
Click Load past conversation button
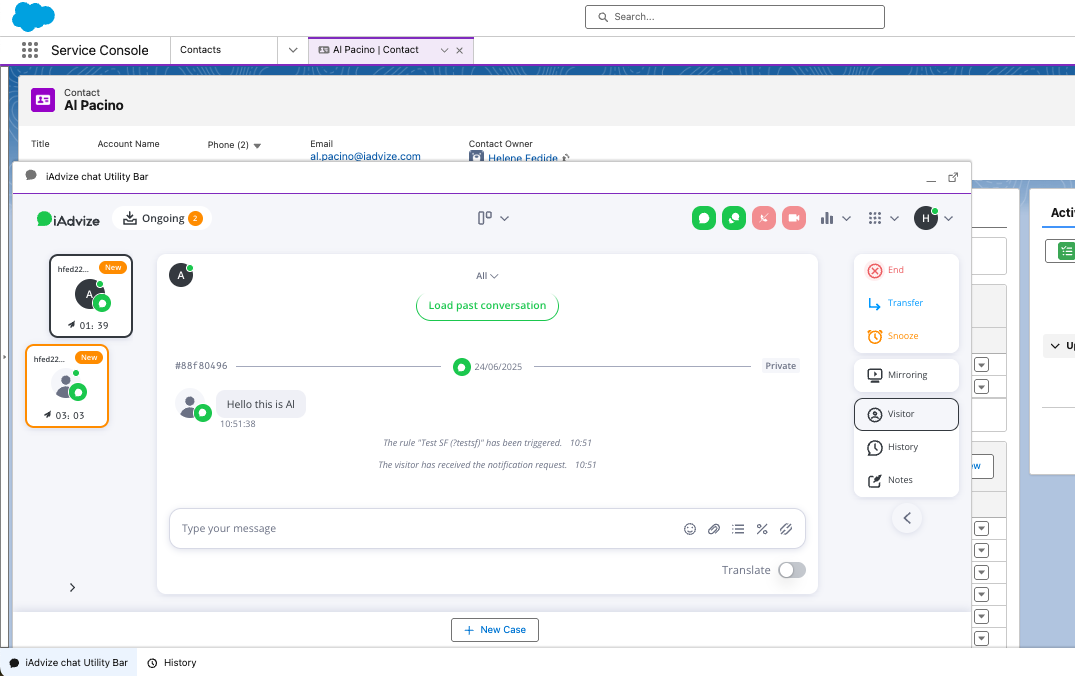487,306
